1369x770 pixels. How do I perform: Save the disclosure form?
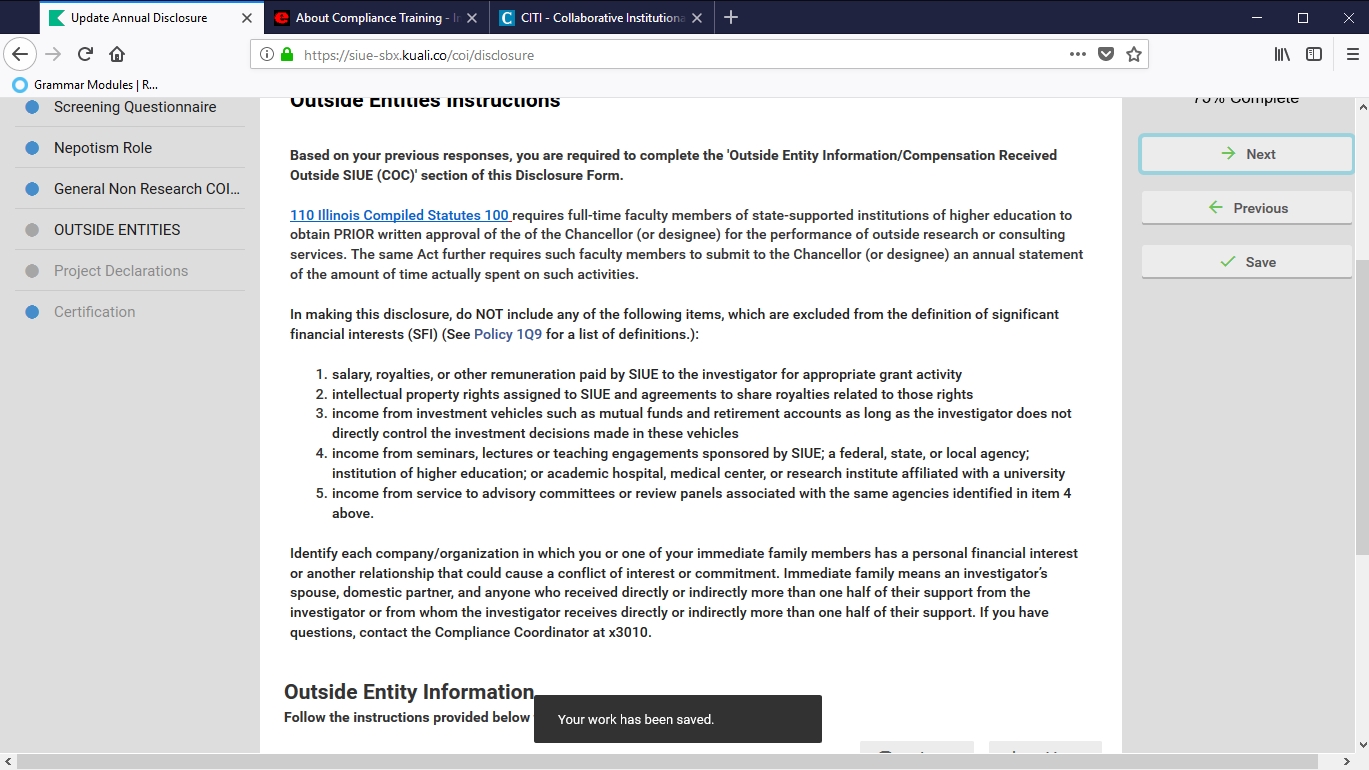pyautogui.click(x=1246, y=262)
